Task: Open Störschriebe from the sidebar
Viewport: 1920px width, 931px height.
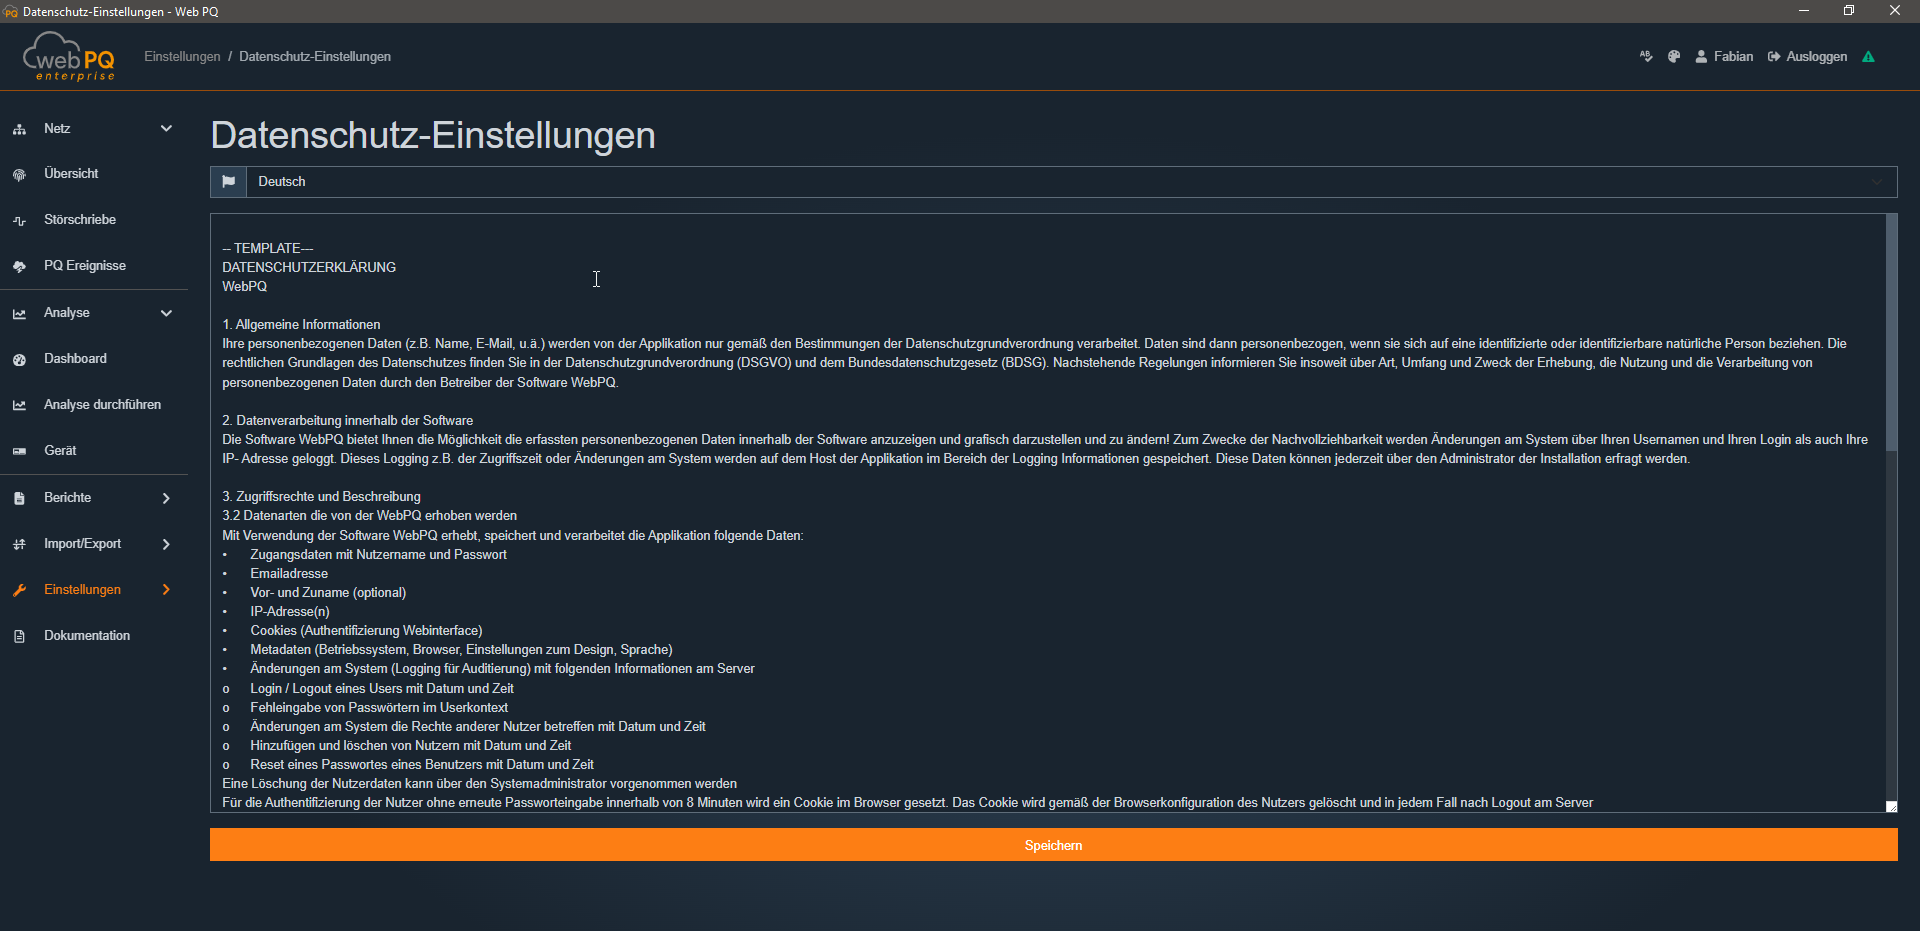Action: tap(80, 220)
